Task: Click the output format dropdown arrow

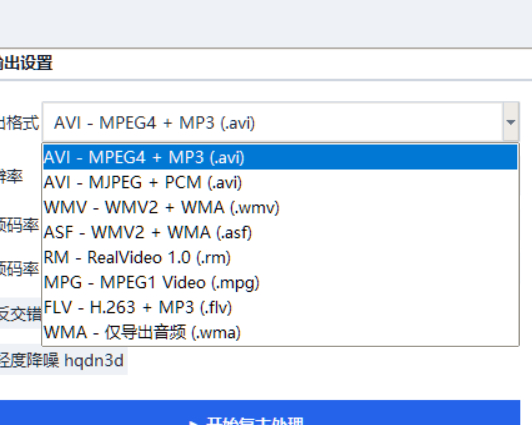Action: [511, 122]
